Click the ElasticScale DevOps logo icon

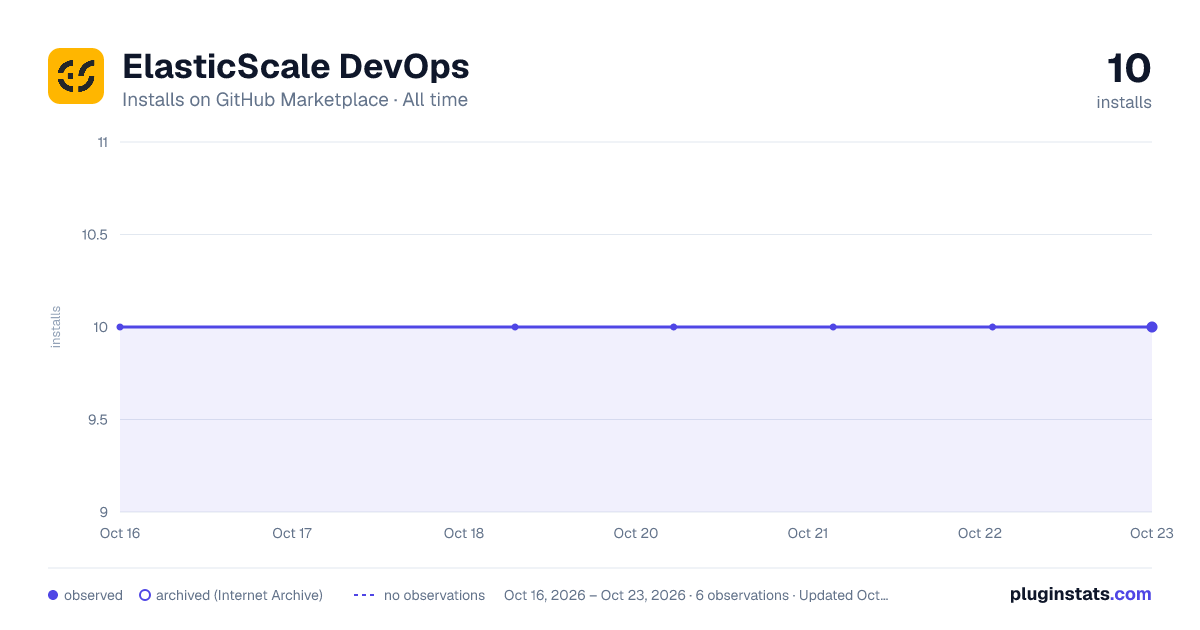pyautogui.click(x=76, y=76)
